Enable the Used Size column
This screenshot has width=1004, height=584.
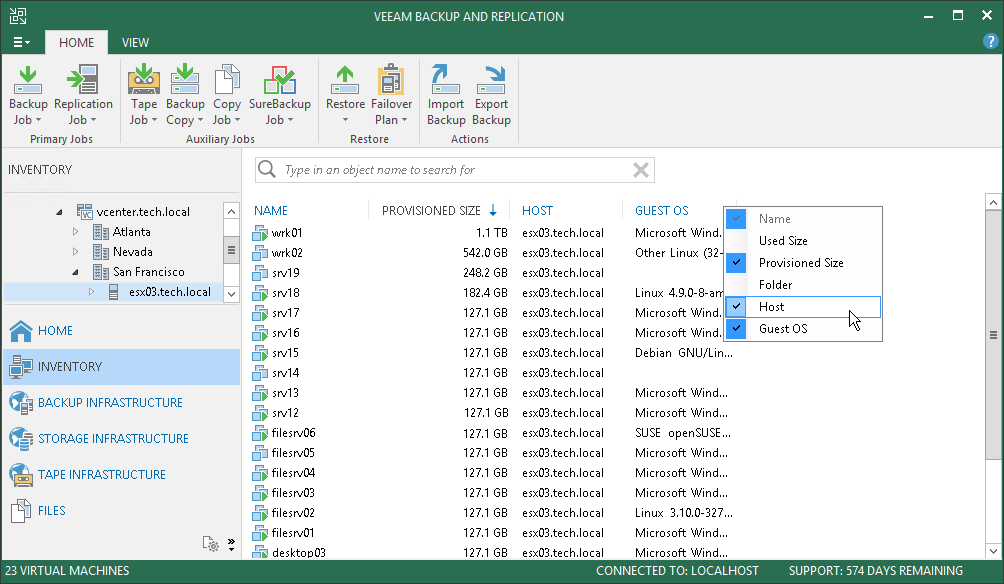[737, 241]
